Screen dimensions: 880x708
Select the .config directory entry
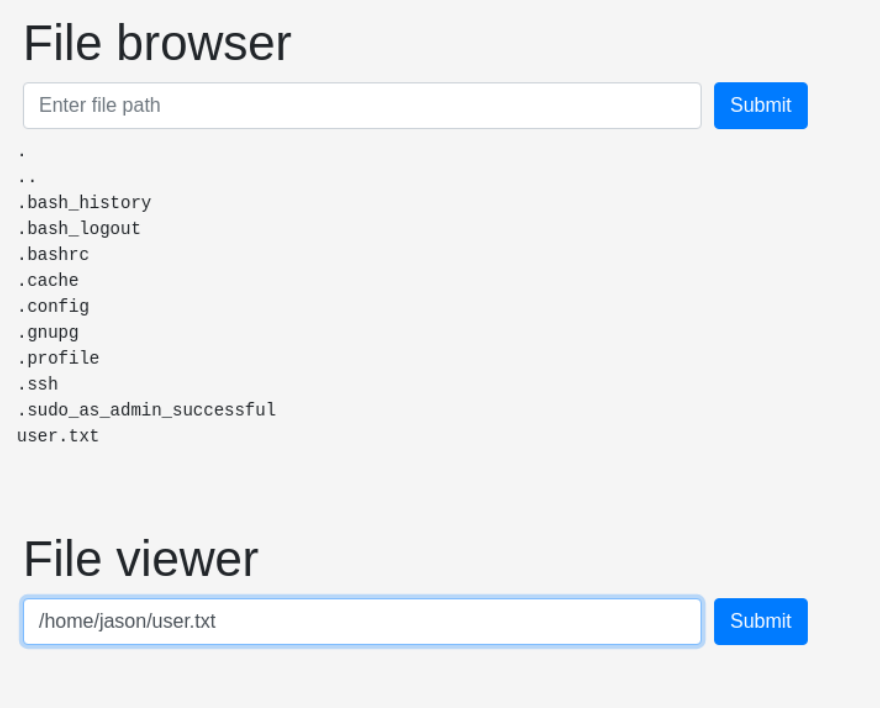point(53,306)
